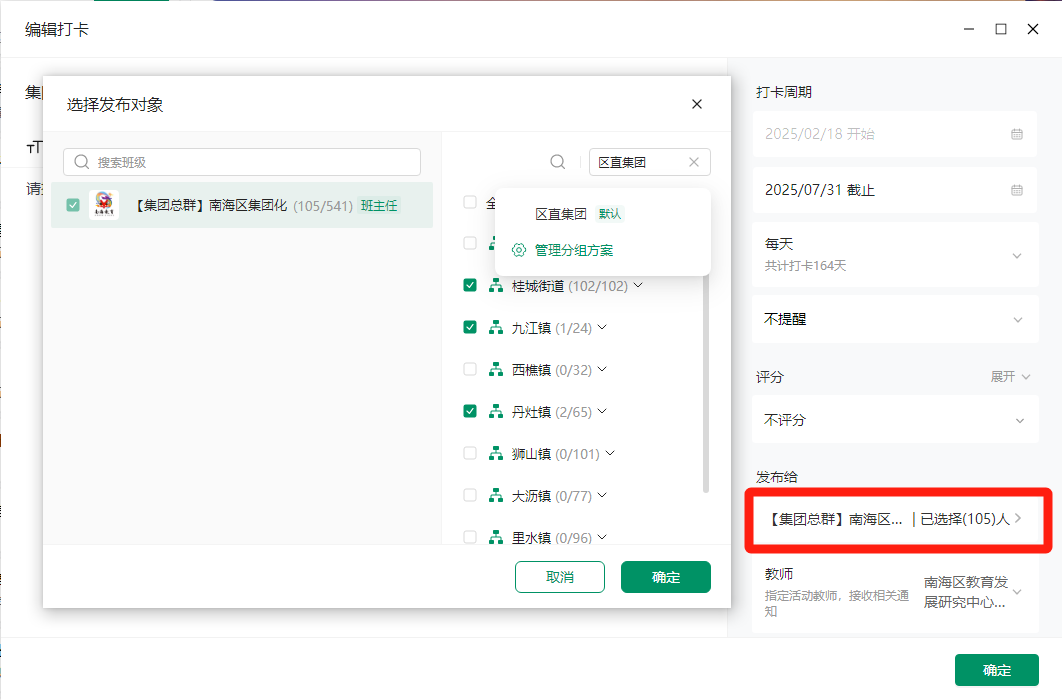
Task: Expand the 西樵镇 (0/32) group
Action: (x=602, y=370)
